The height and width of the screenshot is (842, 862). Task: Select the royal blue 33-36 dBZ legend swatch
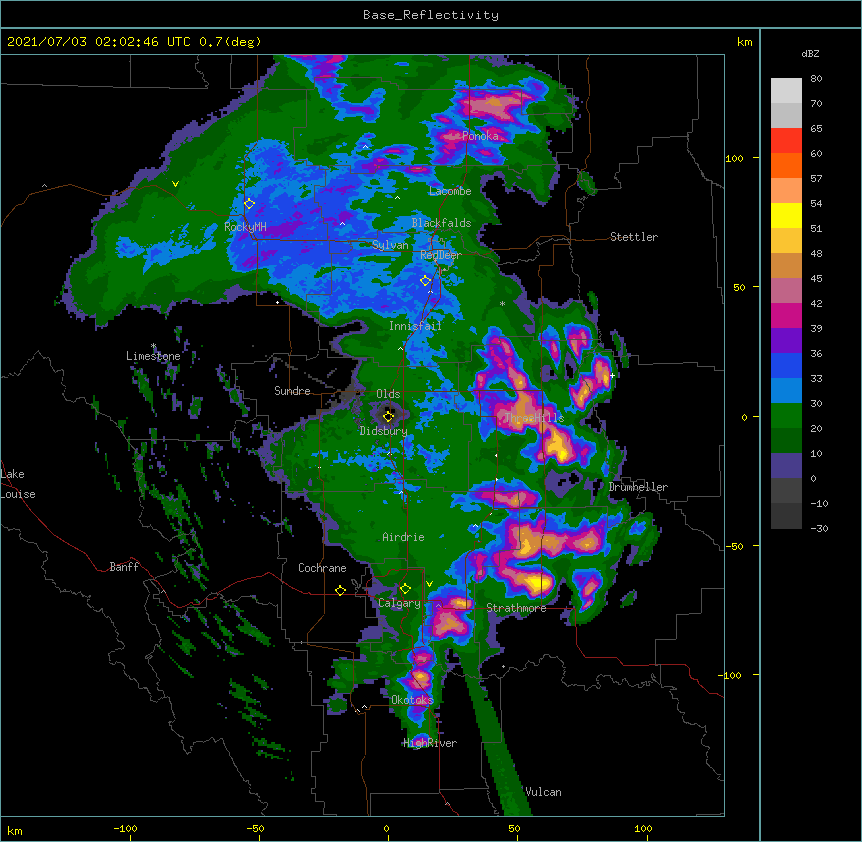[x=786, y=366]
